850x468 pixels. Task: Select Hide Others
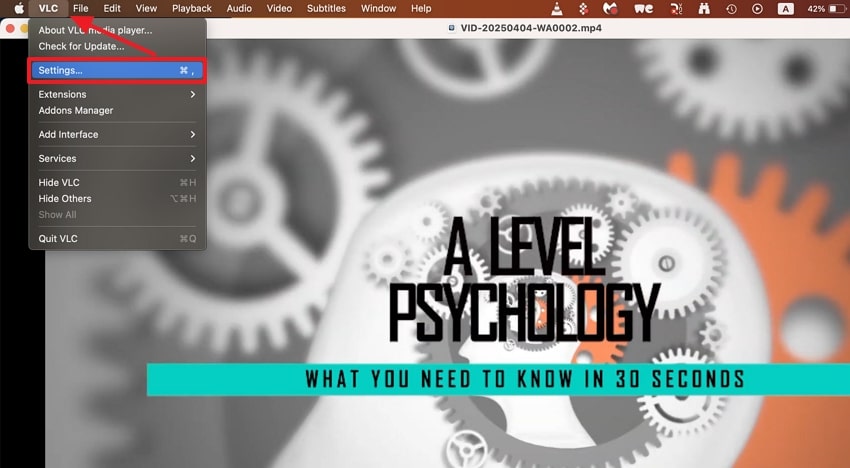117,199
